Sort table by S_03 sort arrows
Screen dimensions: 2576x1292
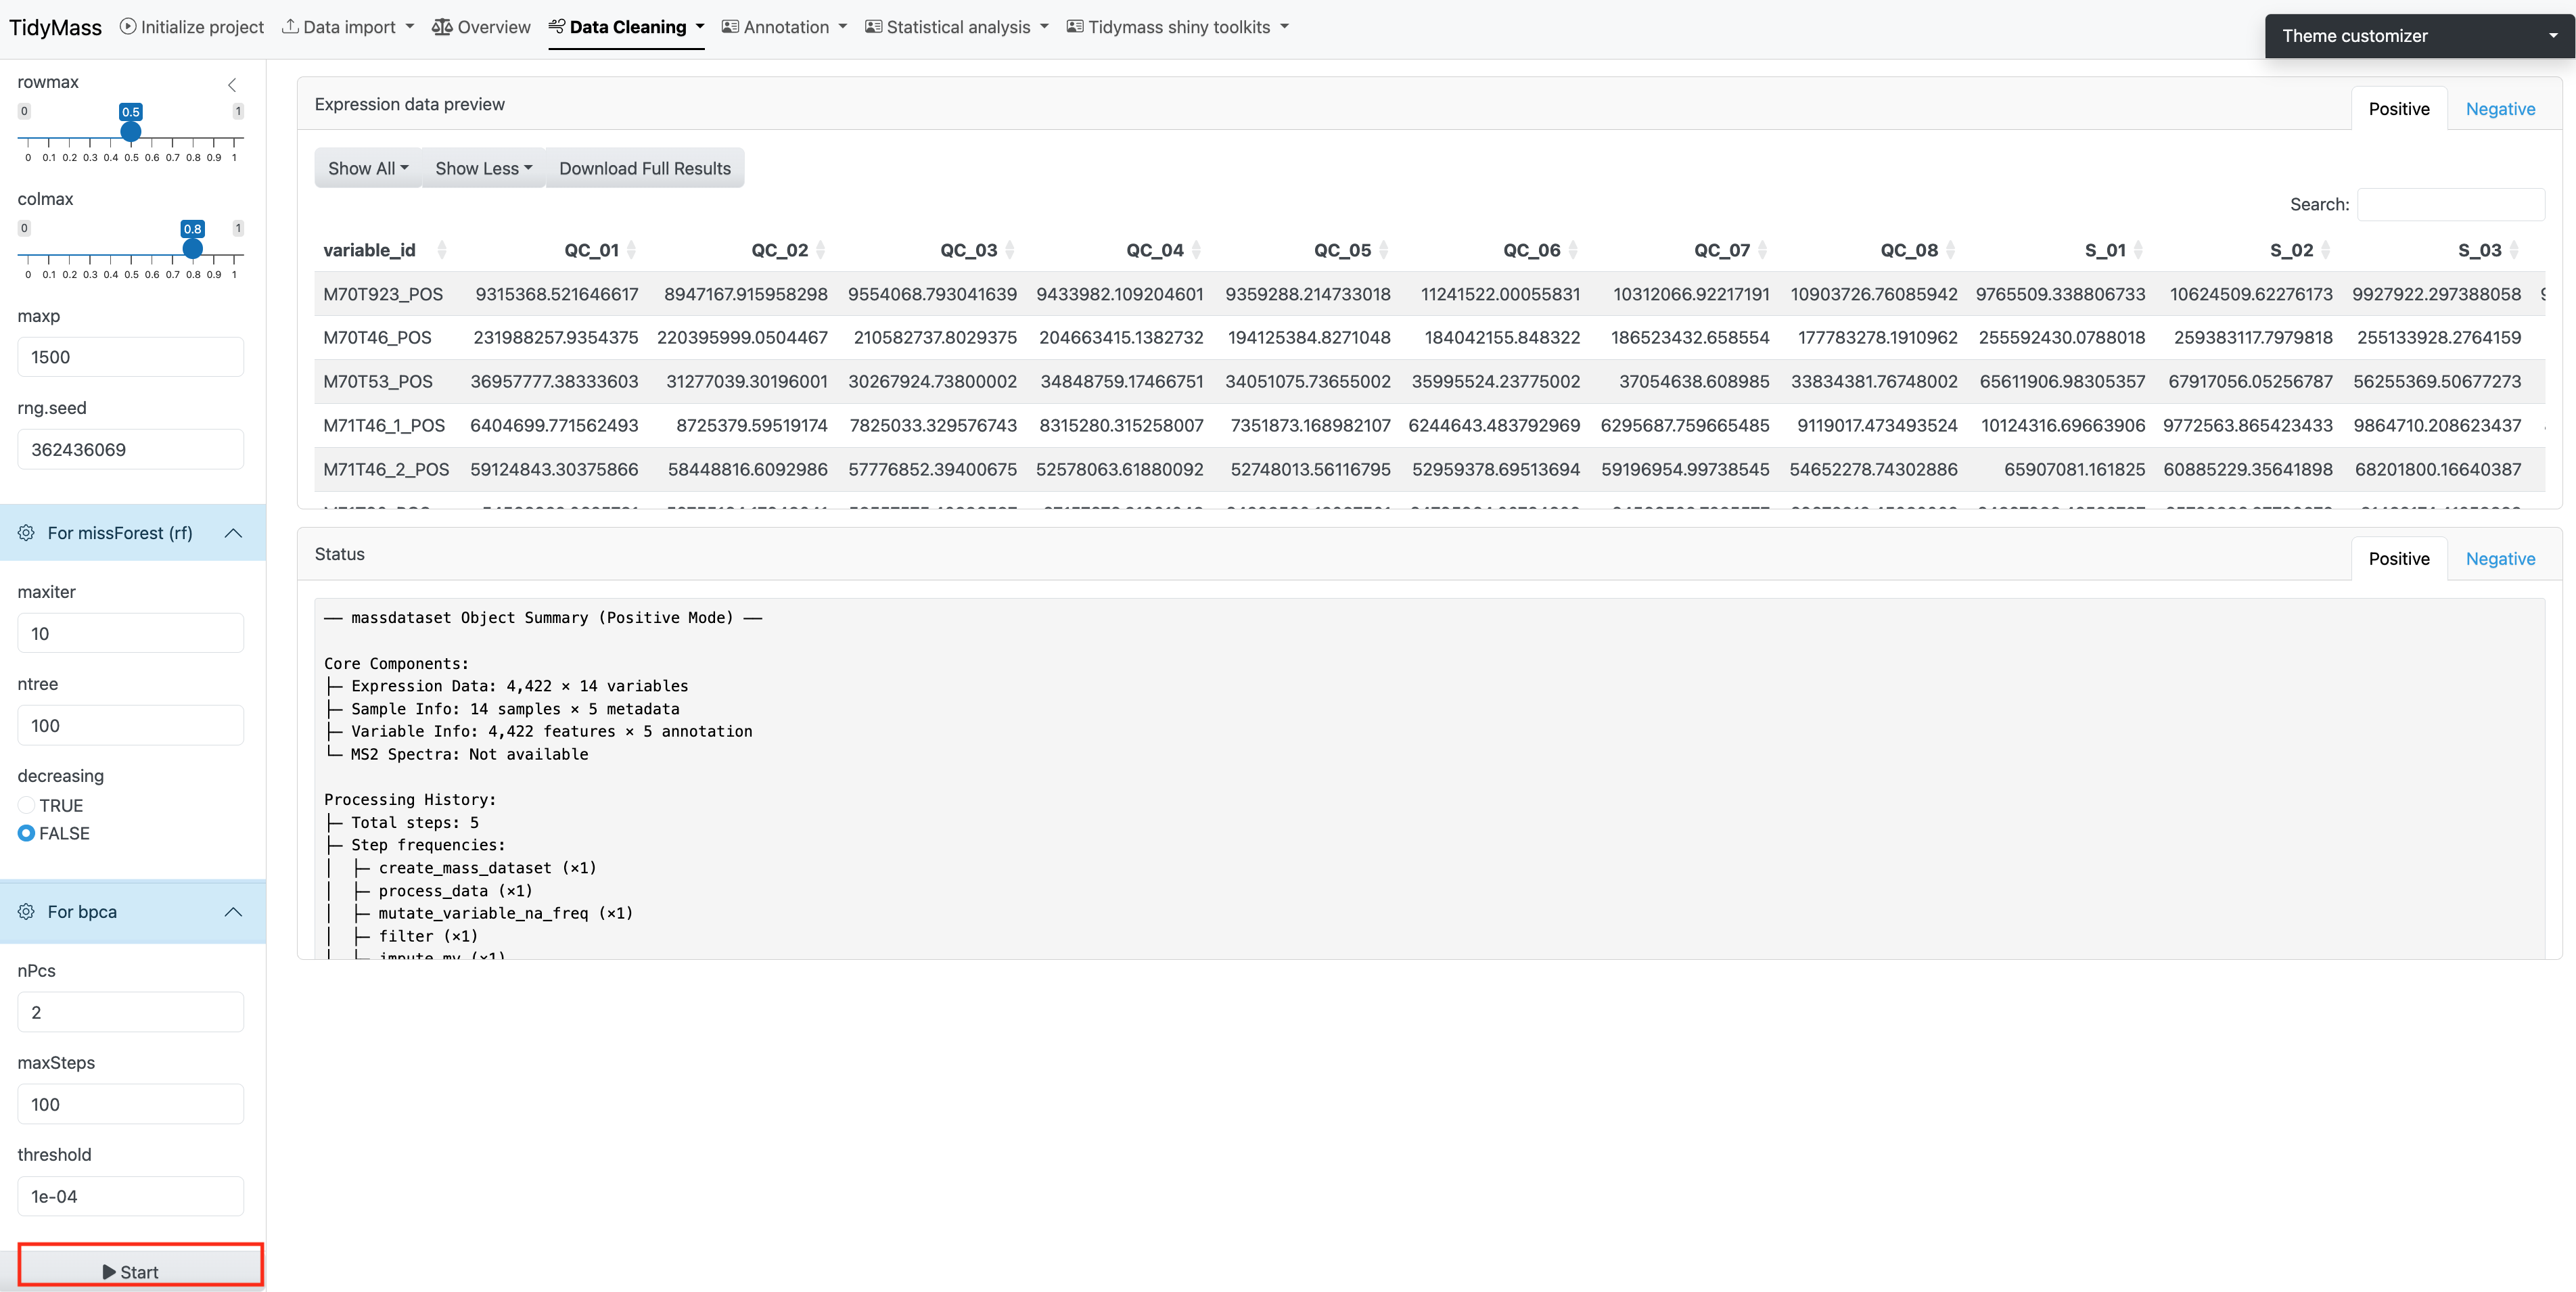pyautogui.click(x=2514, y=250)
